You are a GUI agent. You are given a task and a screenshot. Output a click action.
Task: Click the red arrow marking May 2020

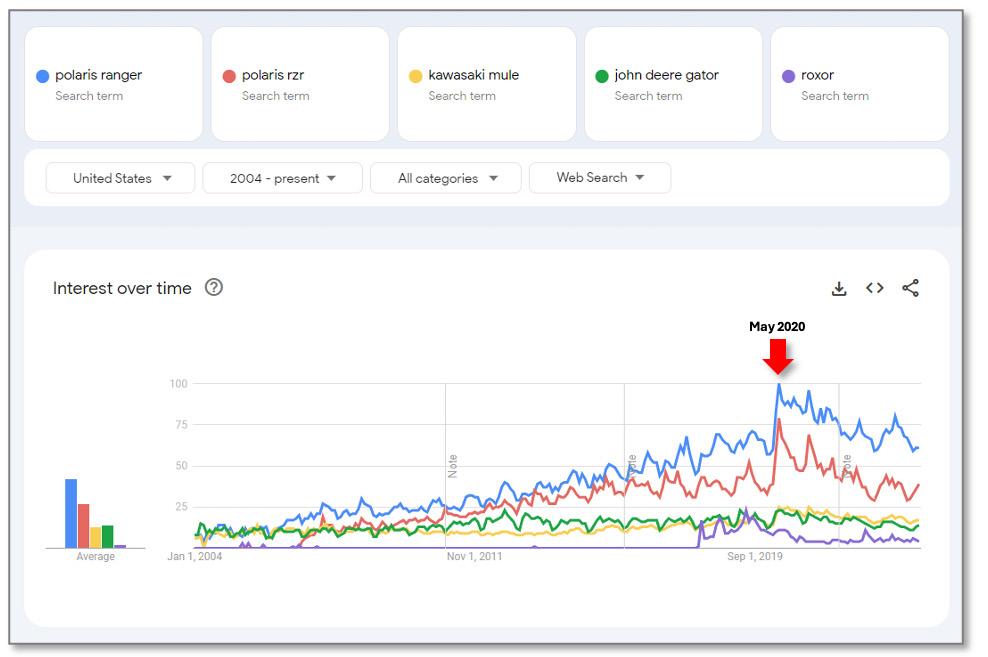777,356
